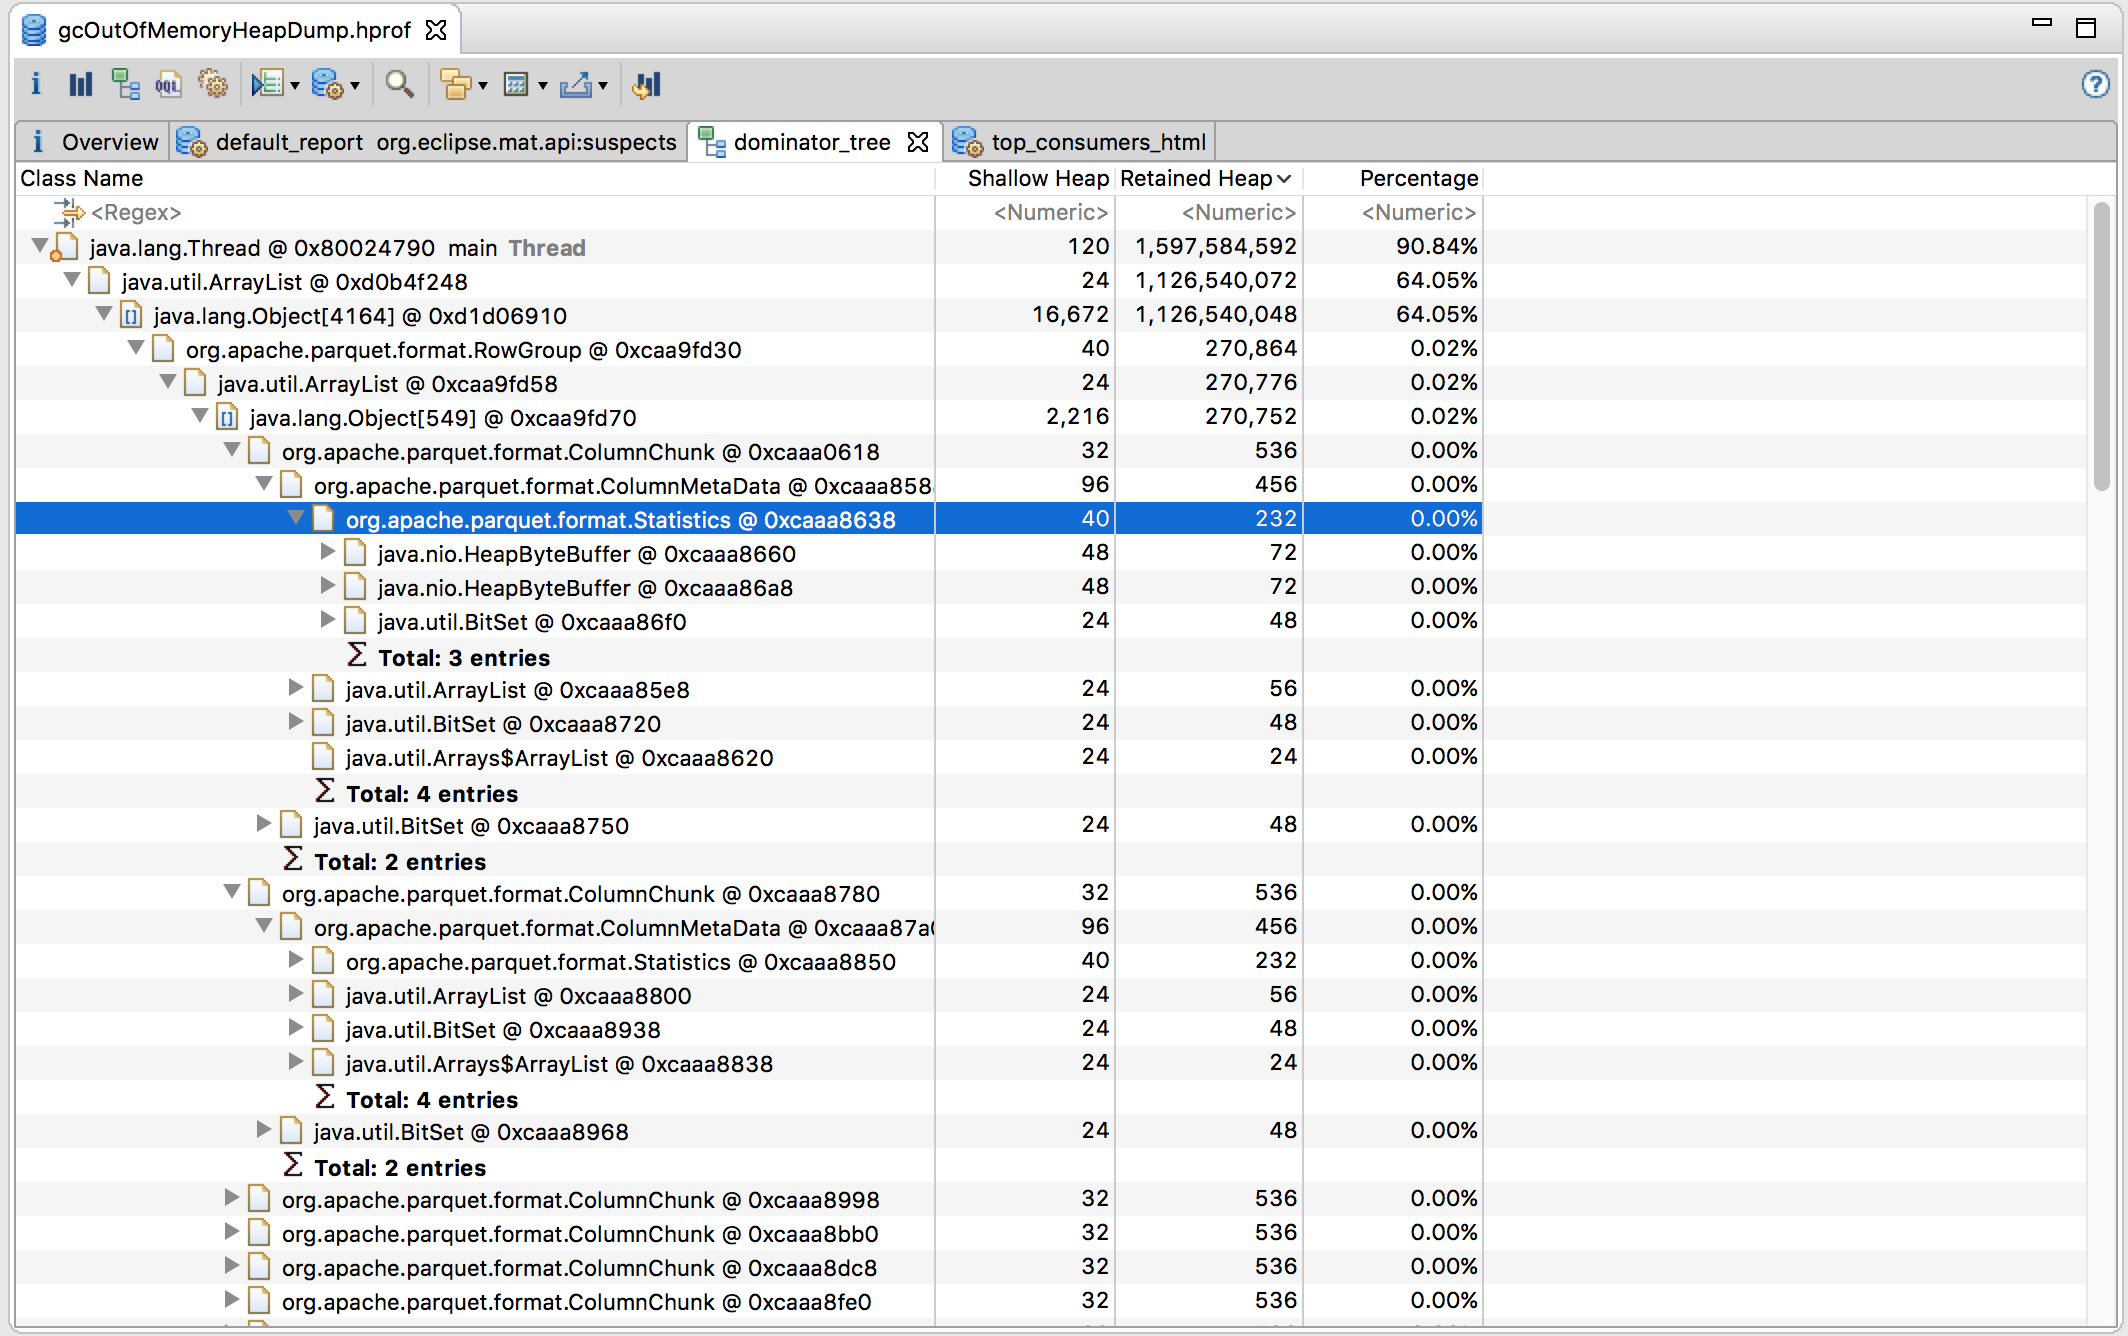2128x1336 pixels.
Task: Click the magnifier find object icon
Action: [x=399, y=85]
